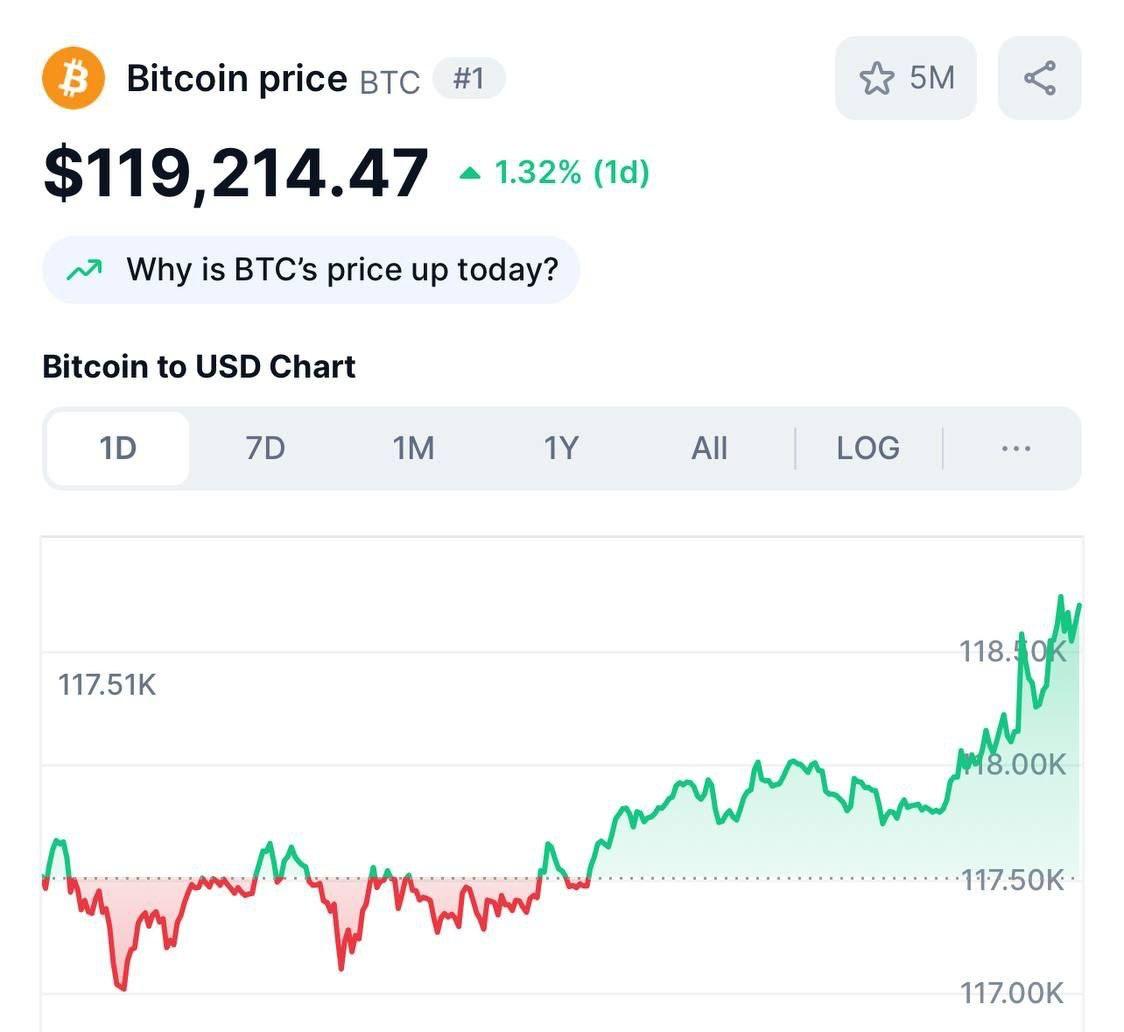Open "Why is BTC's price up today?"
The height and width of the screenshot is (1032, 1124).
tap(342, 269)
